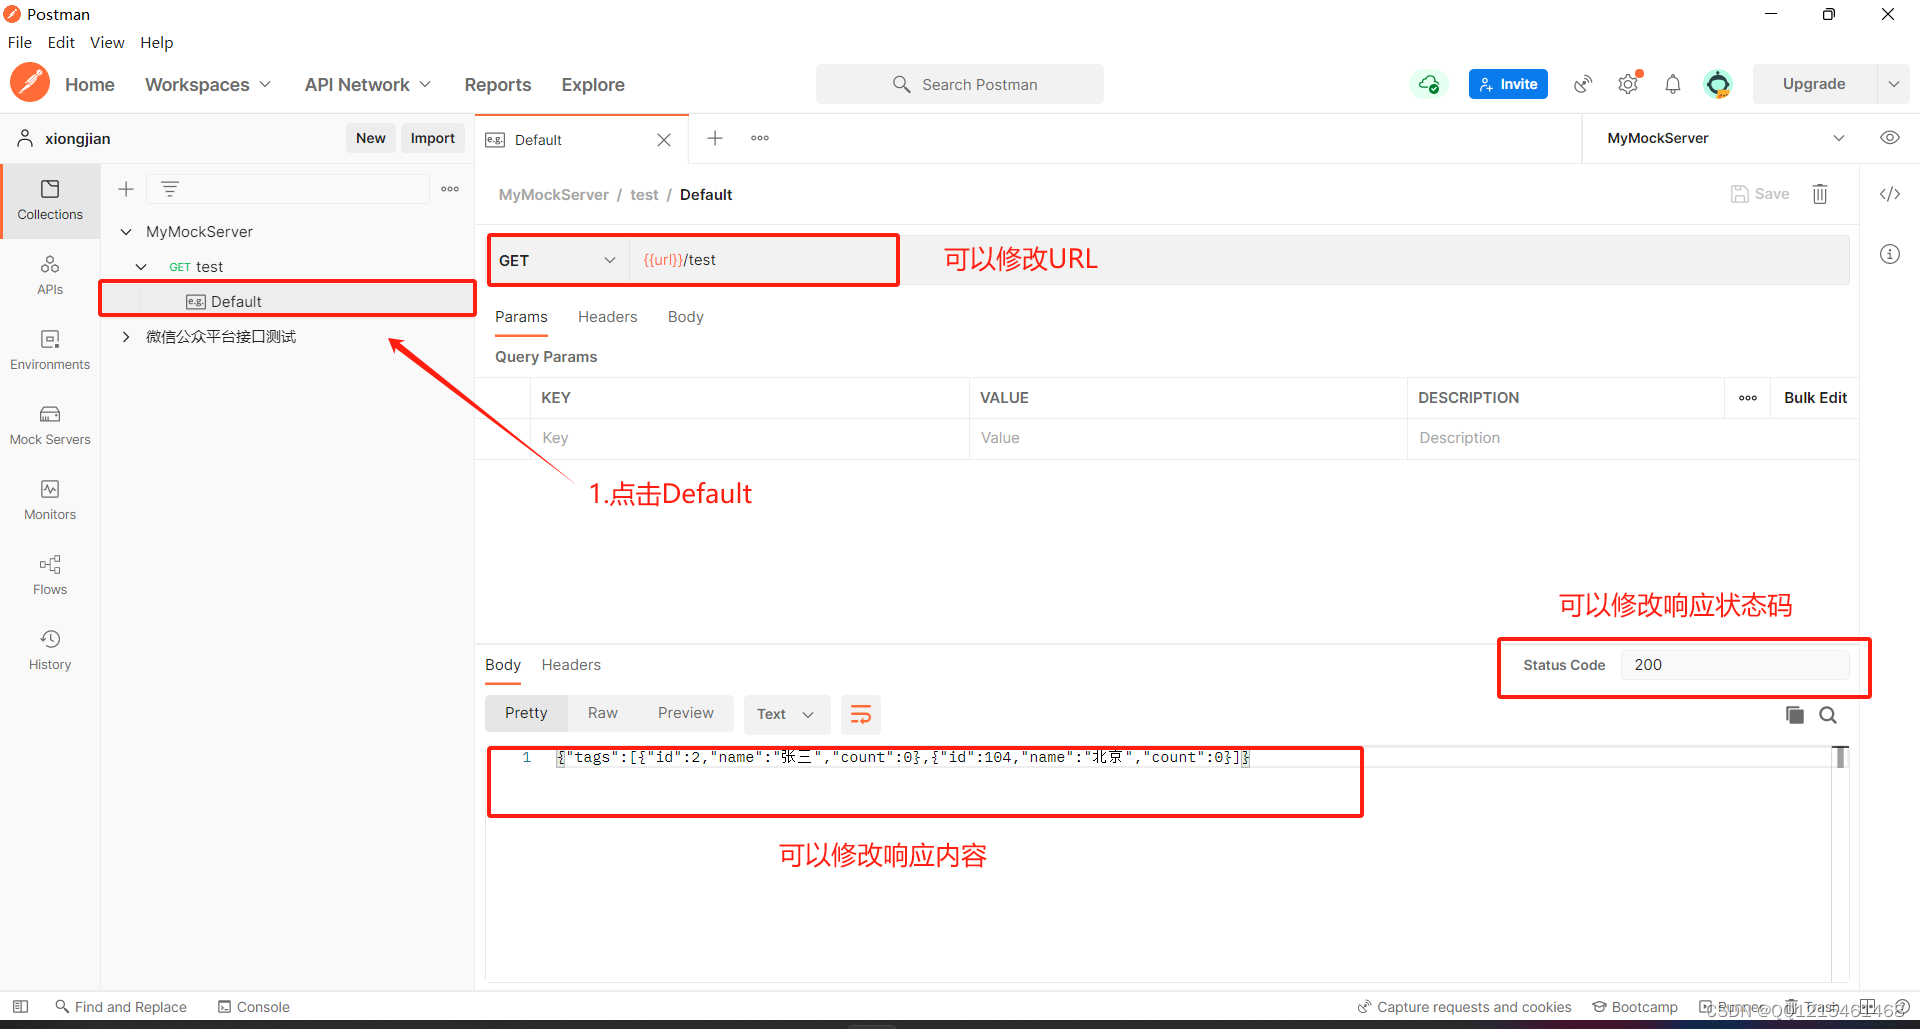Create new collection with plus icon
1920x1029 pixels.
click(x=126, y=189)
